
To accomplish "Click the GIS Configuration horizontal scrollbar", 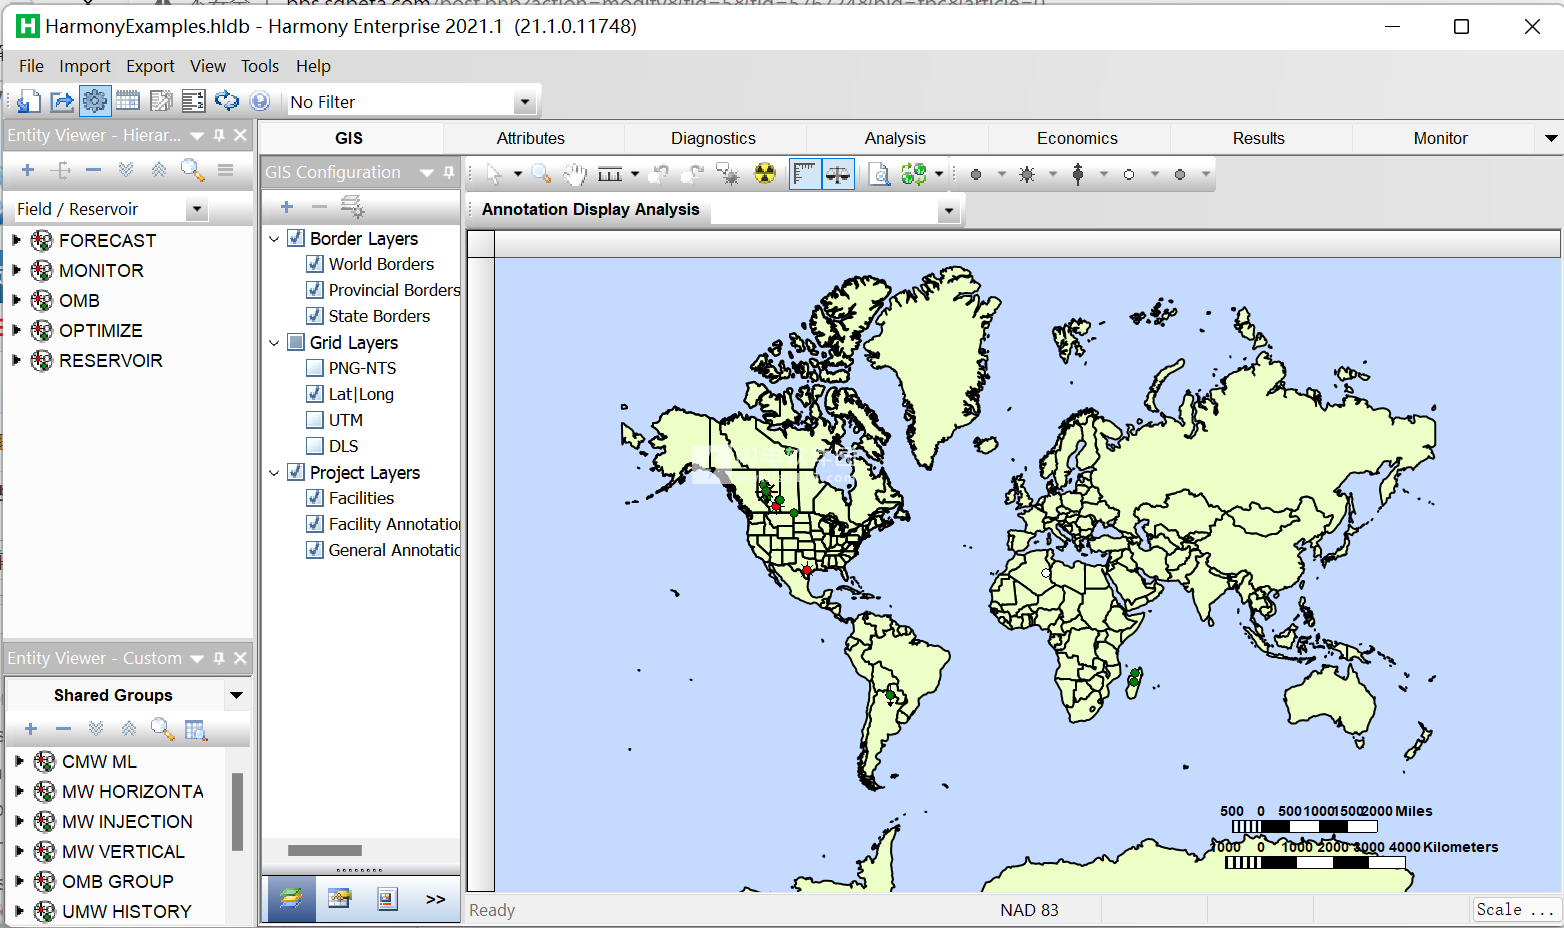I will pyautogui.click(x=325, y=850).
